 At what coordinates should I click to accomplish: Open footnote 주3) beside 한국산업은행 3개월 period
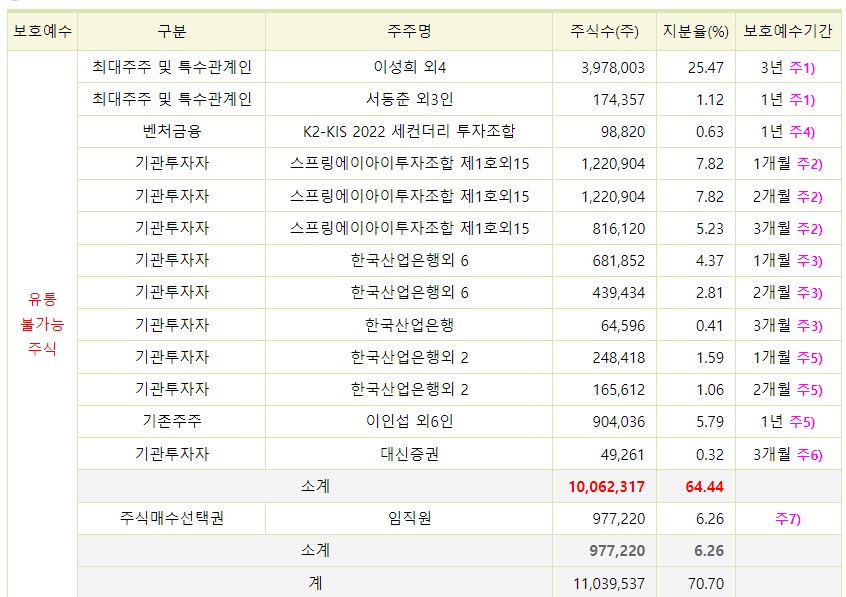click(810, 325)
